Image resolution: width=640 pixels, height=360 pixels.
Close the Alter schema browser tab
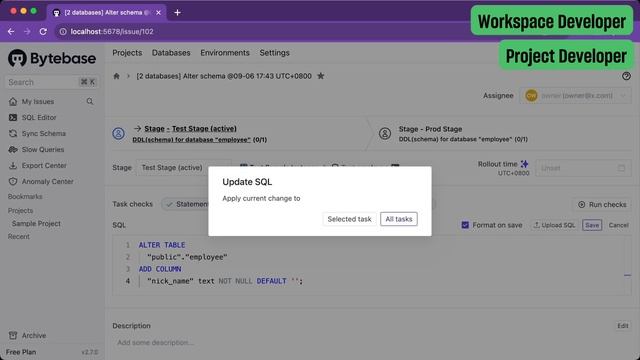click(158, 13)
